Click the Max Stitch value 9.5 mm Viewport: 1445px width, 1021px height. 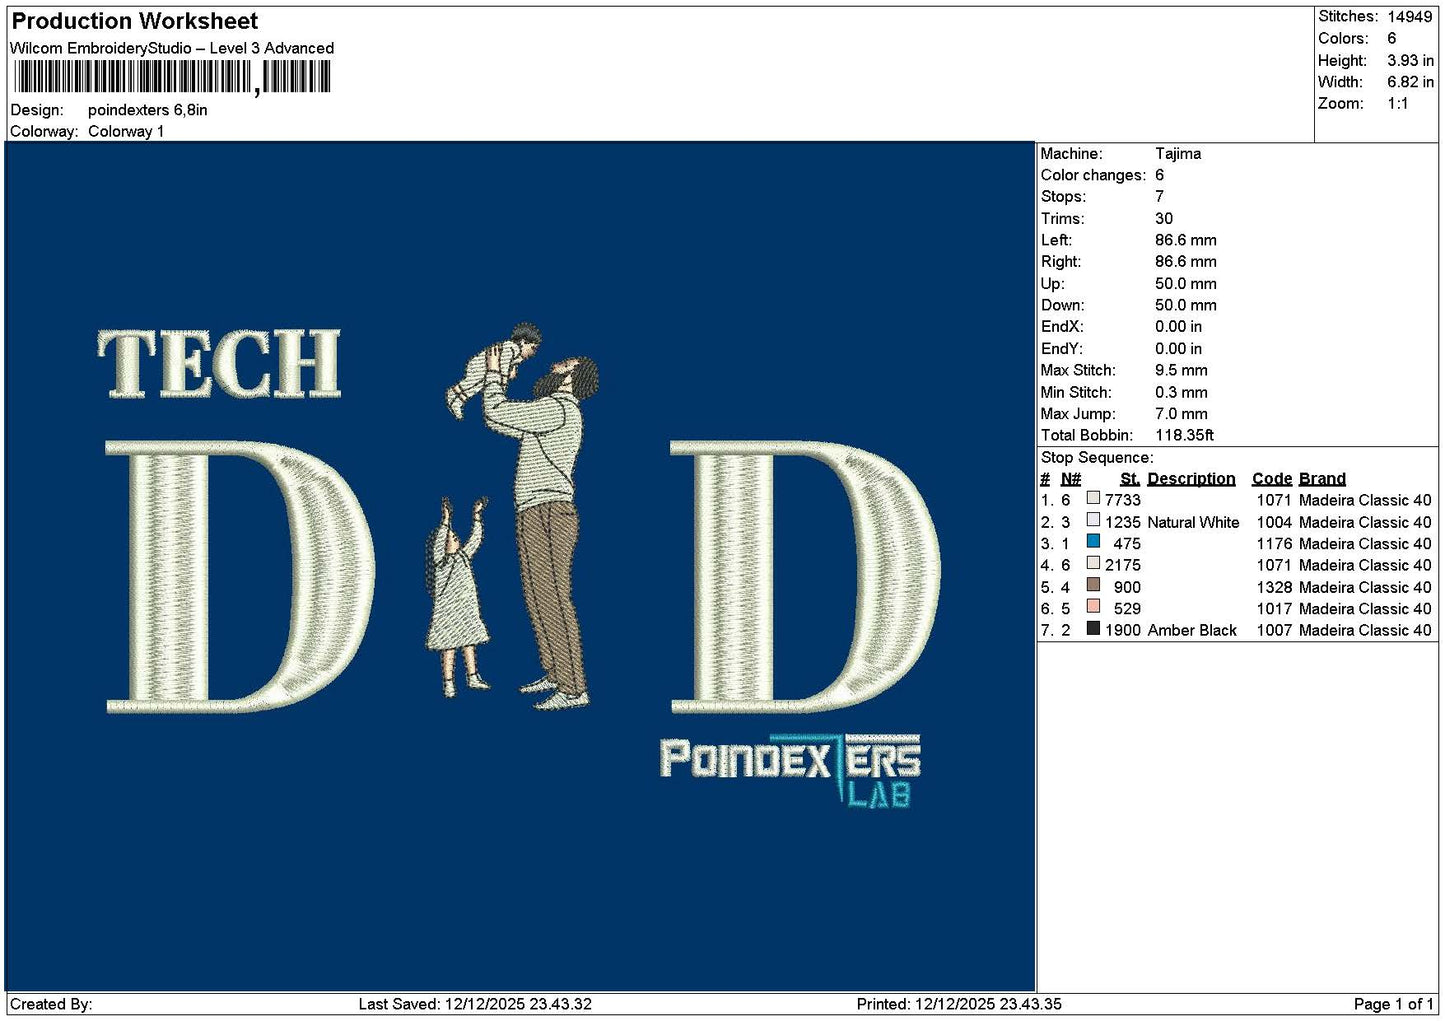(1181, 370)
